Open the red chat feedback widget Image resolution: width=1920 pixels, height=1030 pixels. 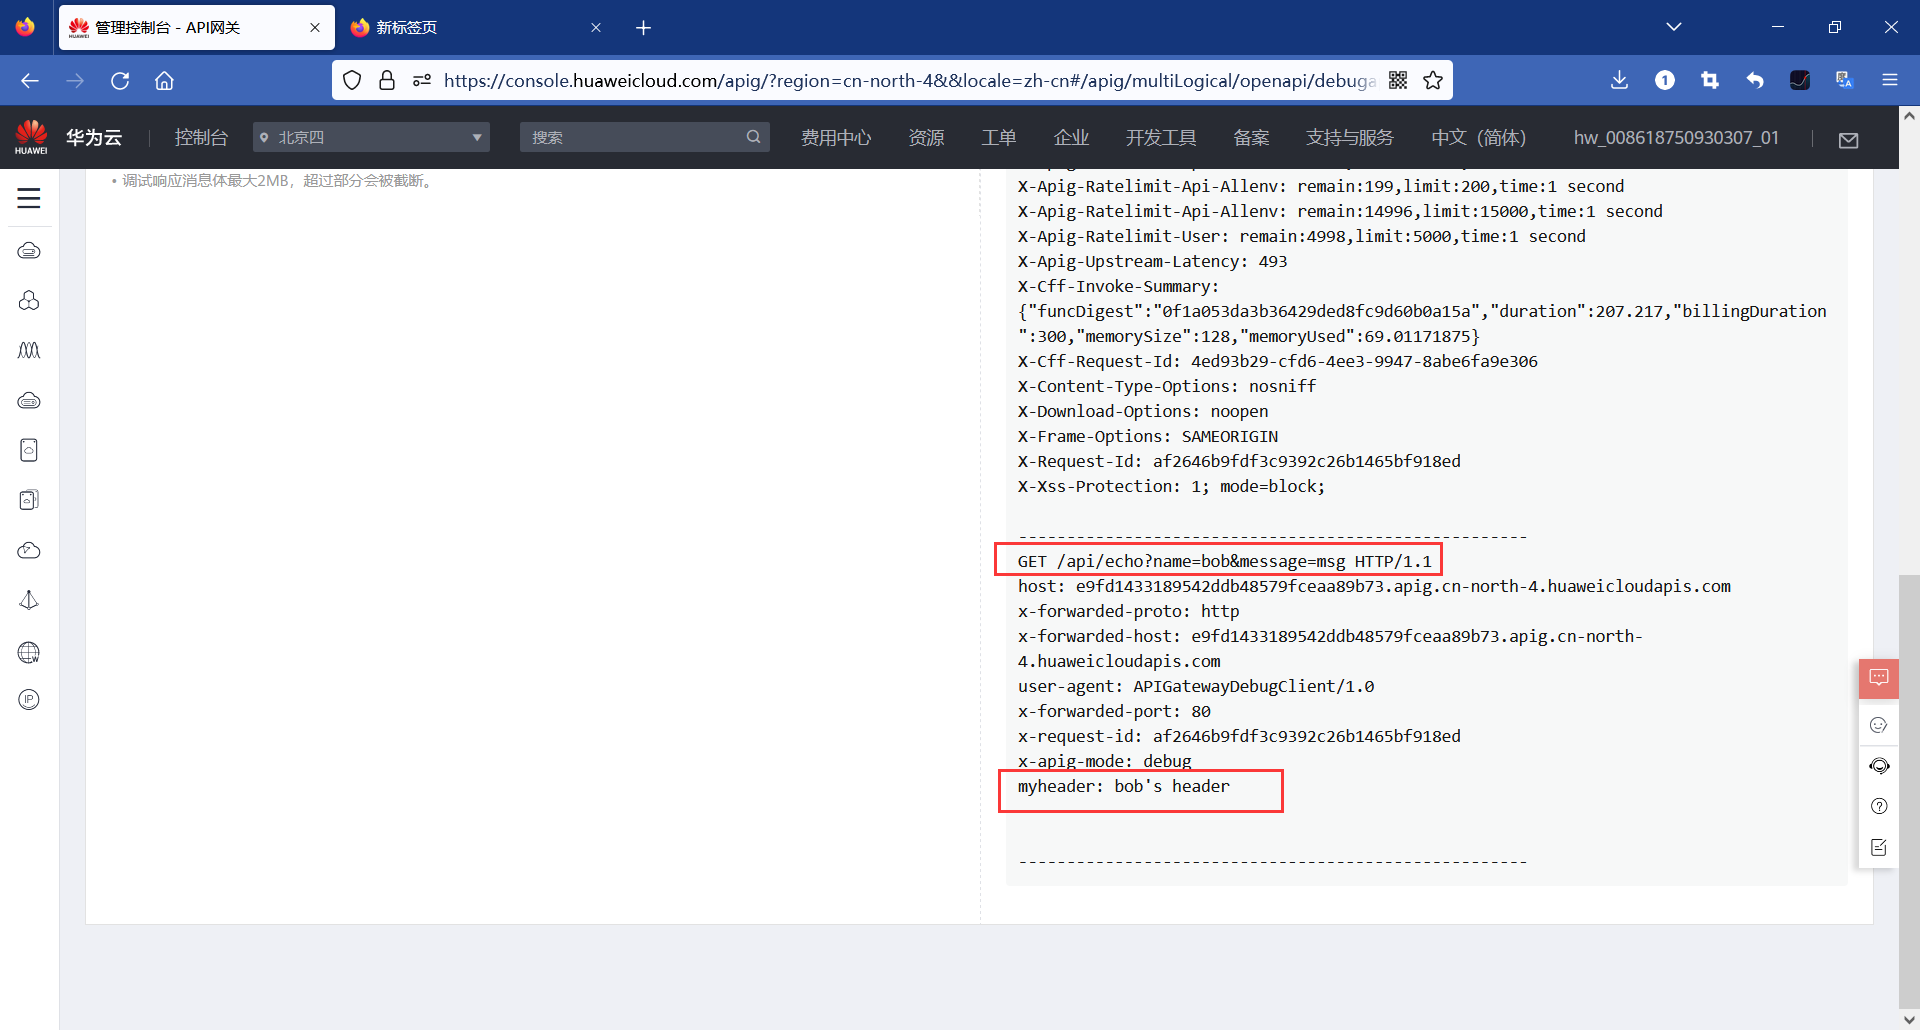1879,678
